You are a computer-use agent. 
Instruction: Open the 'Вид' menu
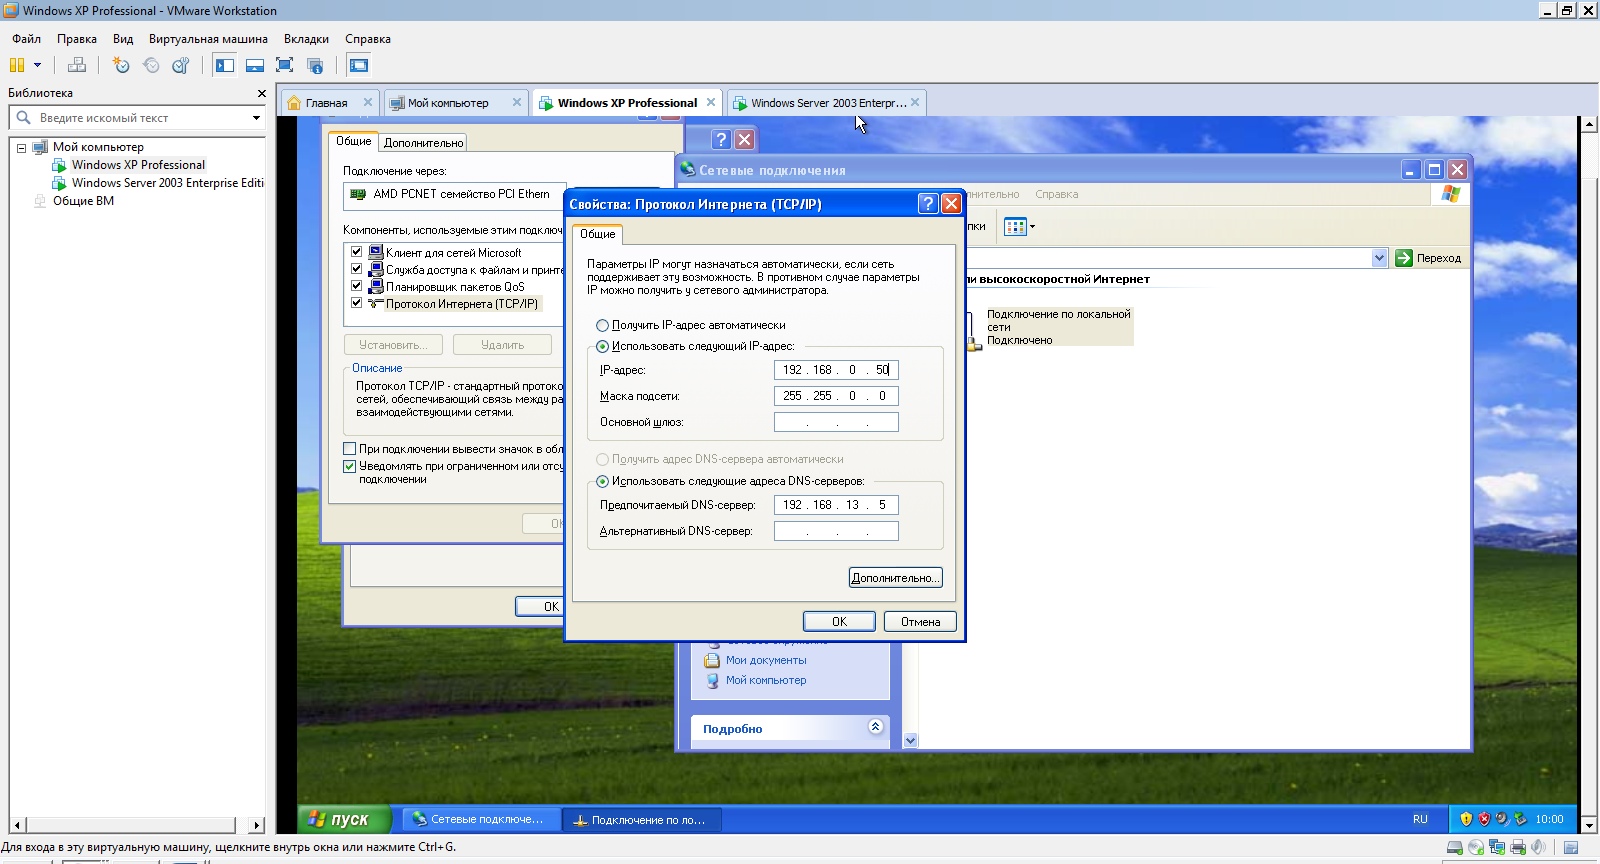(x=123, y=39)
